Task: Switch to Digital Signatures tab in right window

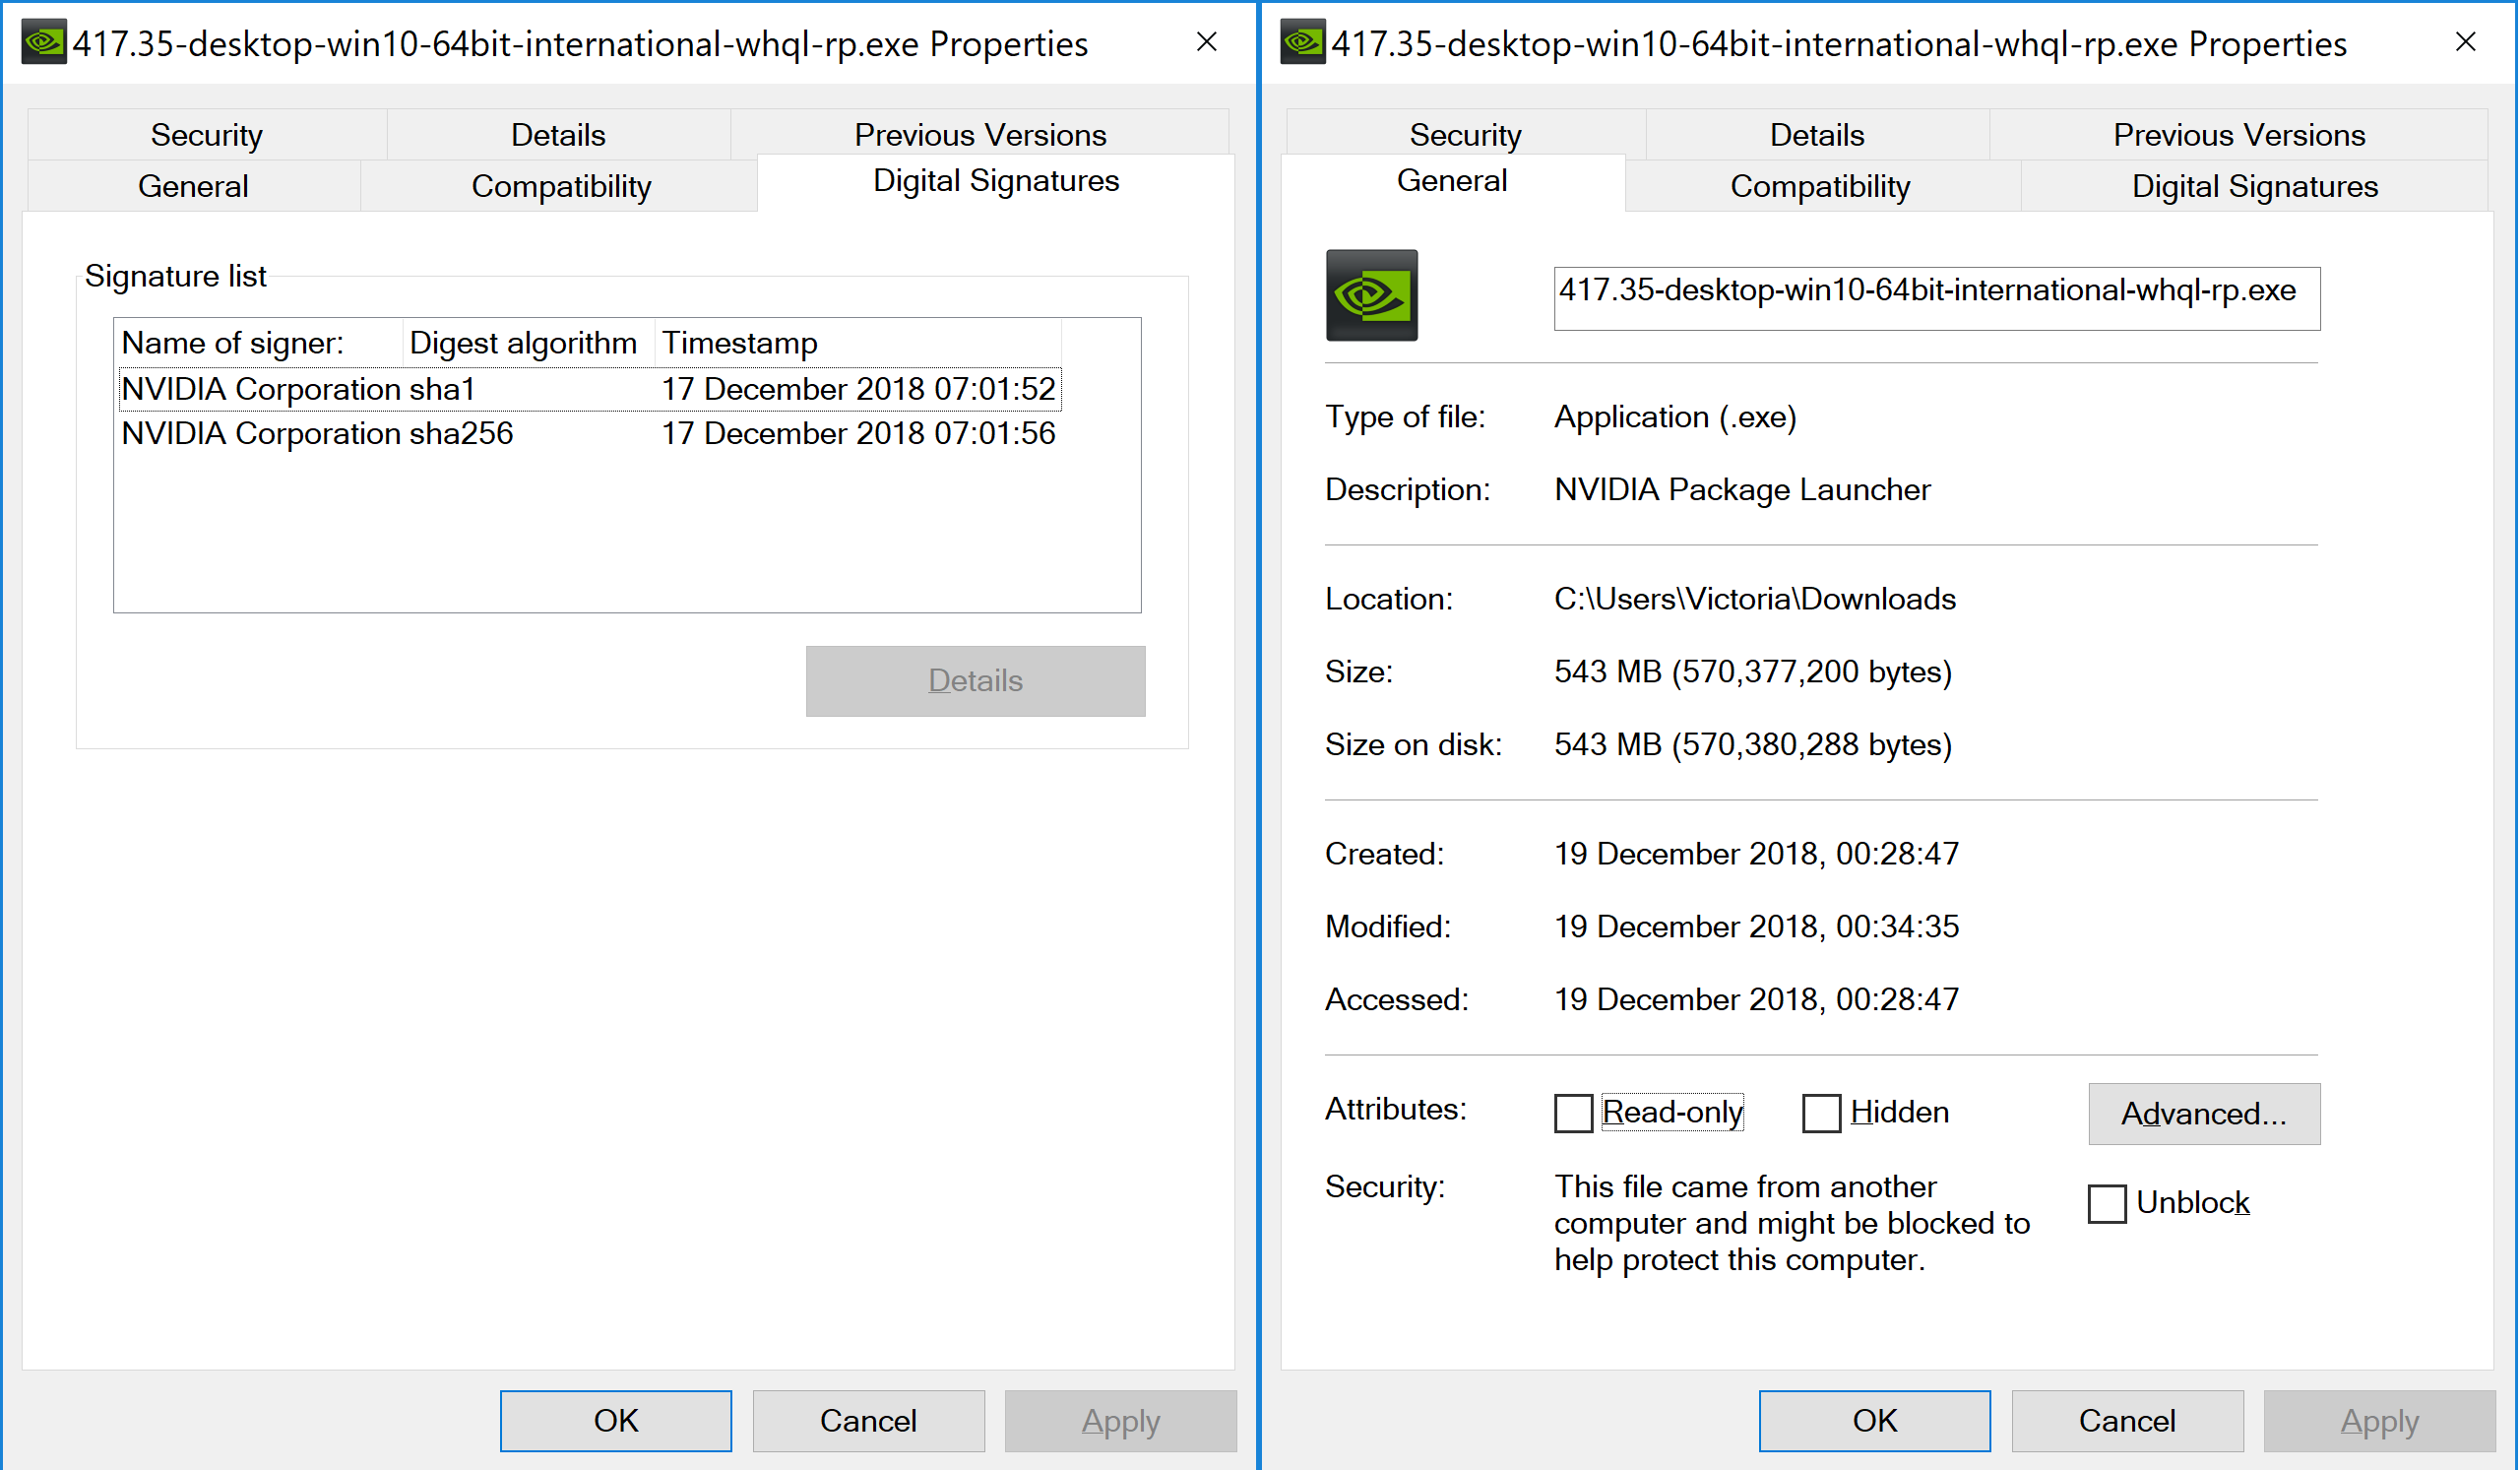Action: pyautogui.click(x=2255, y=186)
